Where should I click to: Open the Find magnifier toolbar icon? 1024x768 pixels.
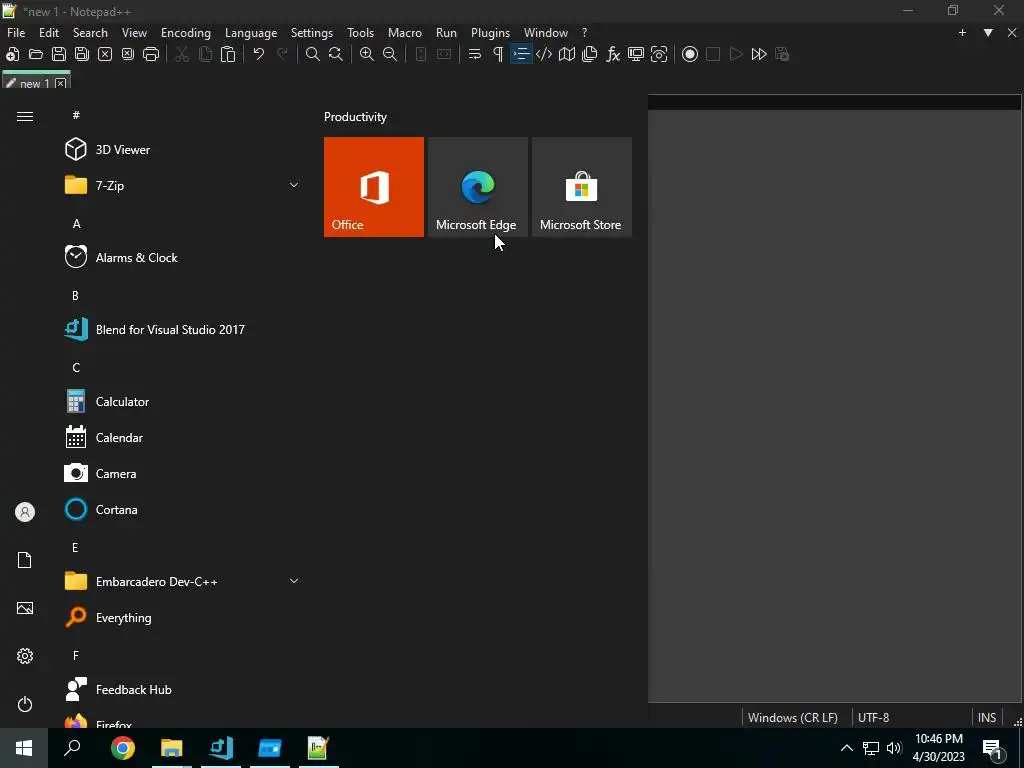click(x=313, y=54)
